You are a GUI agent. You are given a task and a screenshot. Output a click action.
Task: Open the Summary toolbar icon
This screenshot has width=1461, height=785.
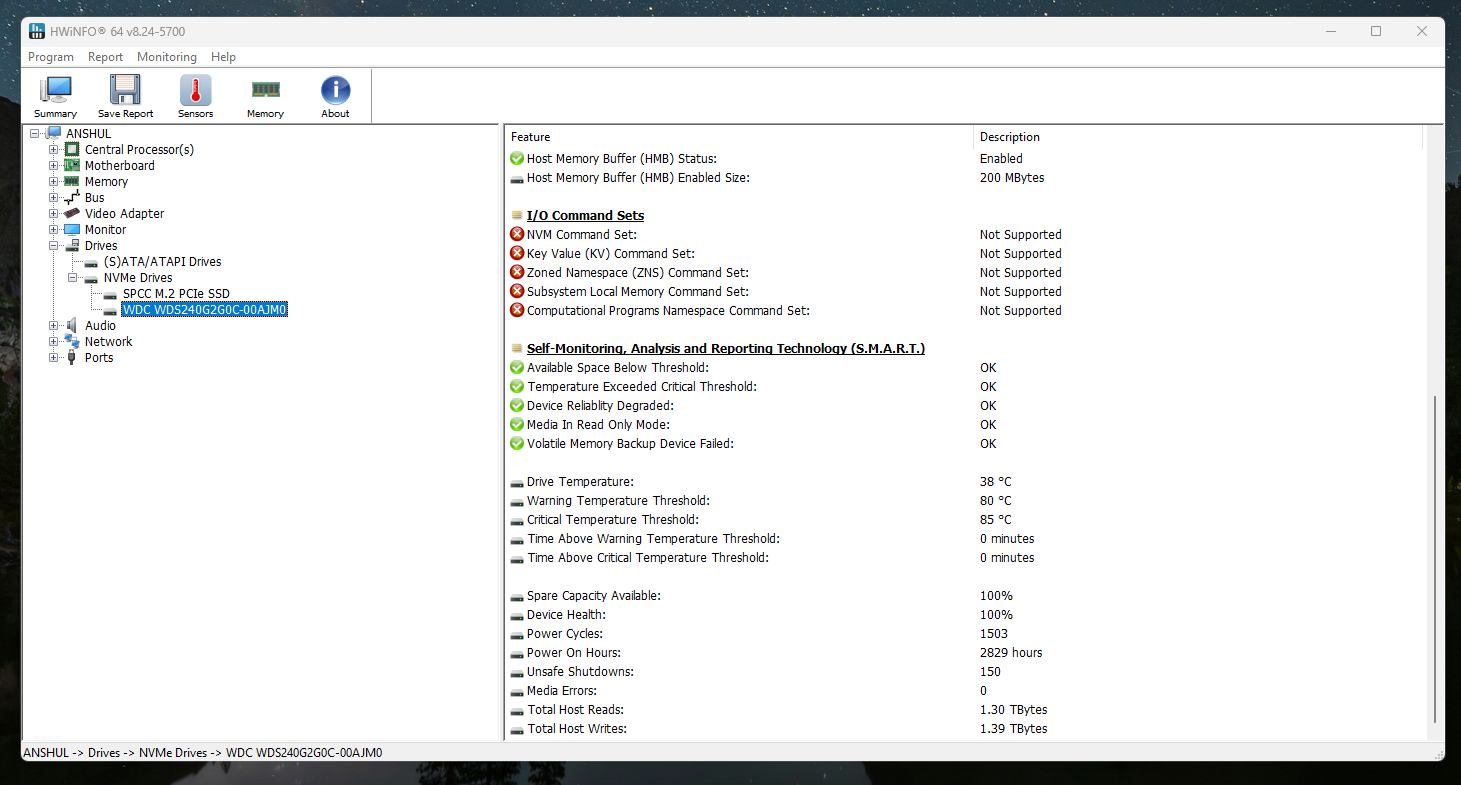pyautogui.click(x=55, y=91)
